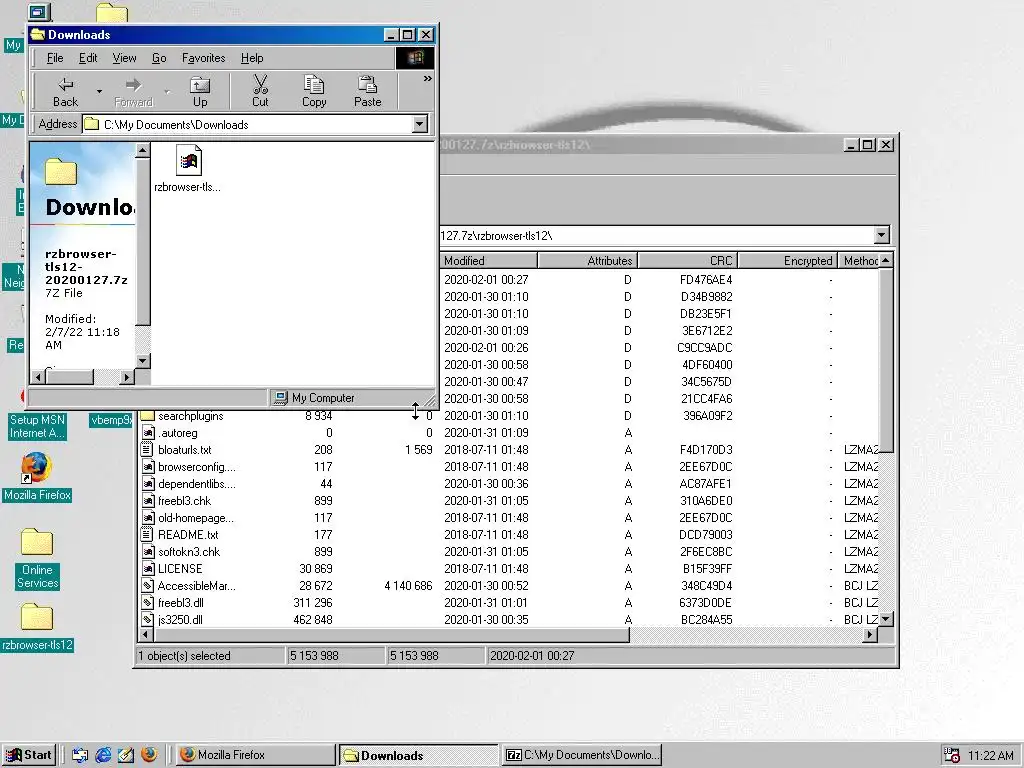The height and width of the screenshot is (768, 1024).
Task: Copy the selected file
Action: (x=313, y=92)
